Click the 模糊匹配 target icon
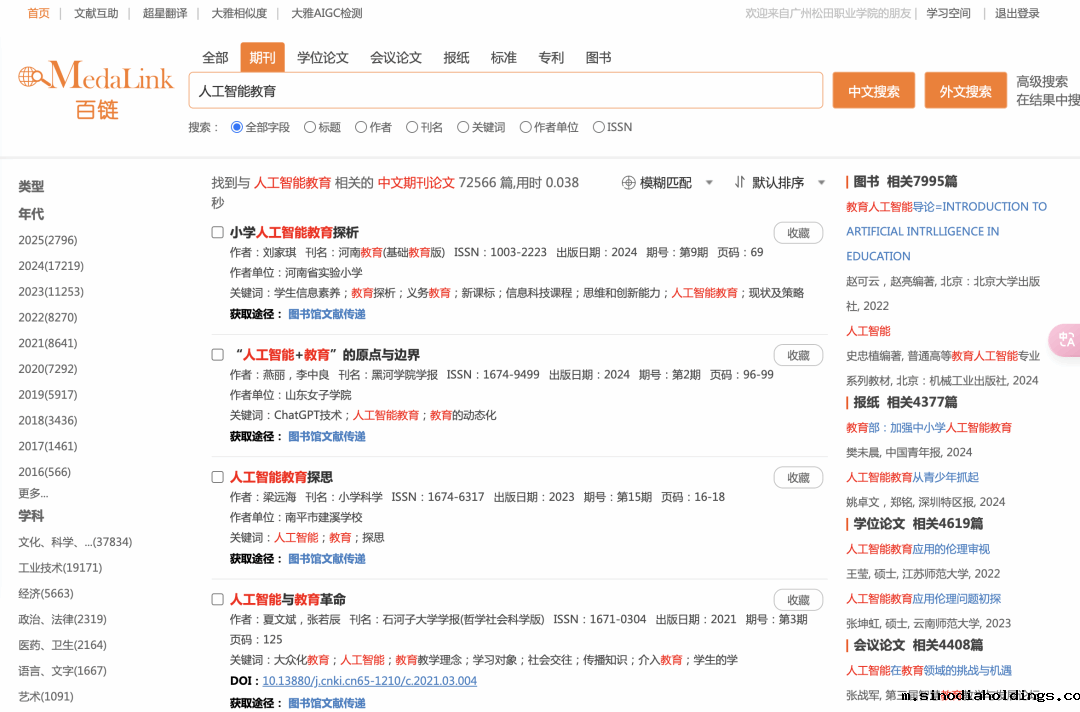This screenshot has height=712, width=1080. (629, 183)
